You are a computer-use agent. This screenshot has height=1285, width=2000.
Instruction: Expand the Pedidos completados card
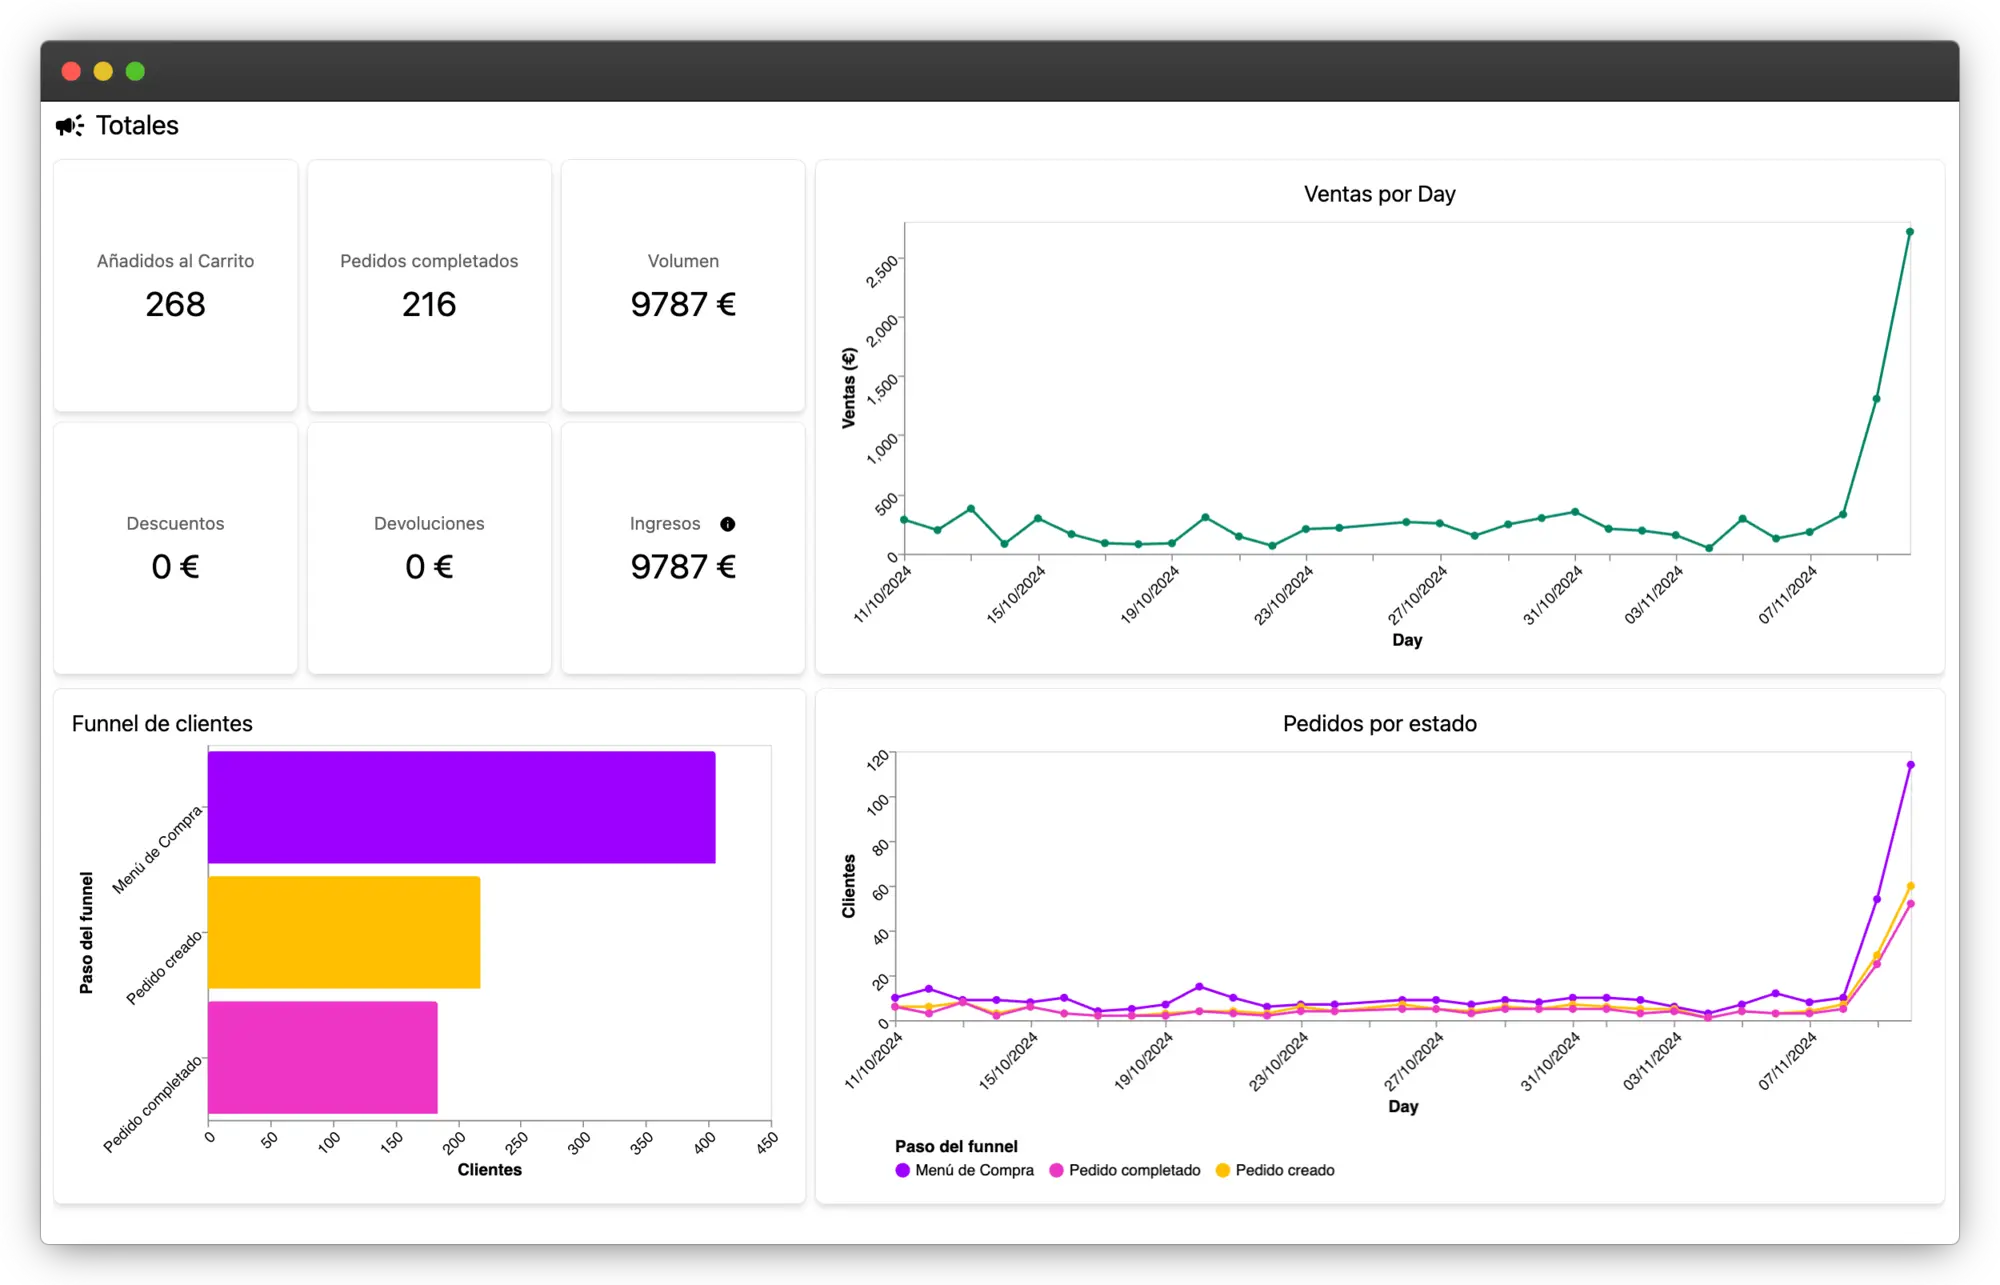(x=429, y=285)
